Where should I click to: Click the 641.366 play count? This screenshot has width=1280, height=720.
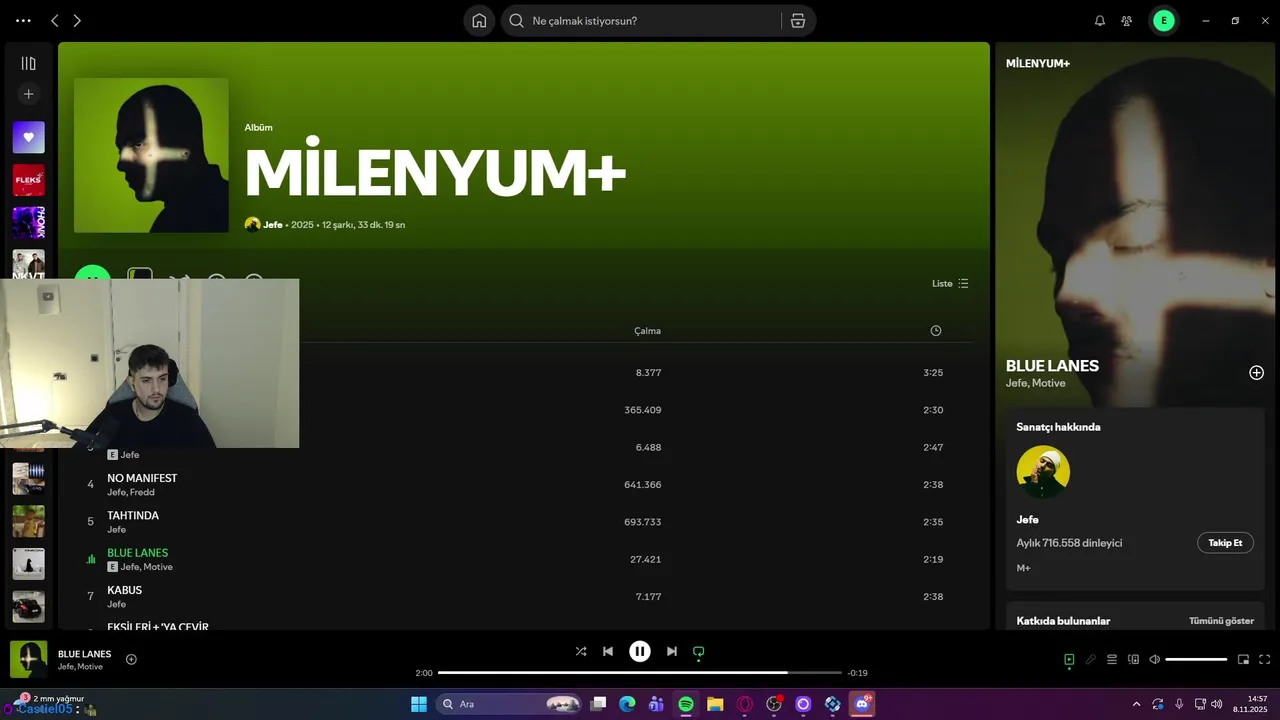coord(643,484)
